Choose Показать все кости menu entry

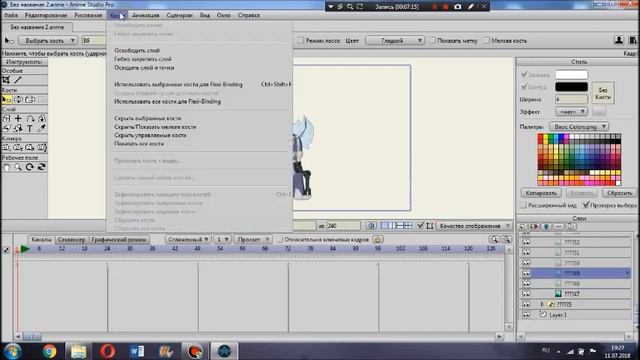tap(139, 144)
